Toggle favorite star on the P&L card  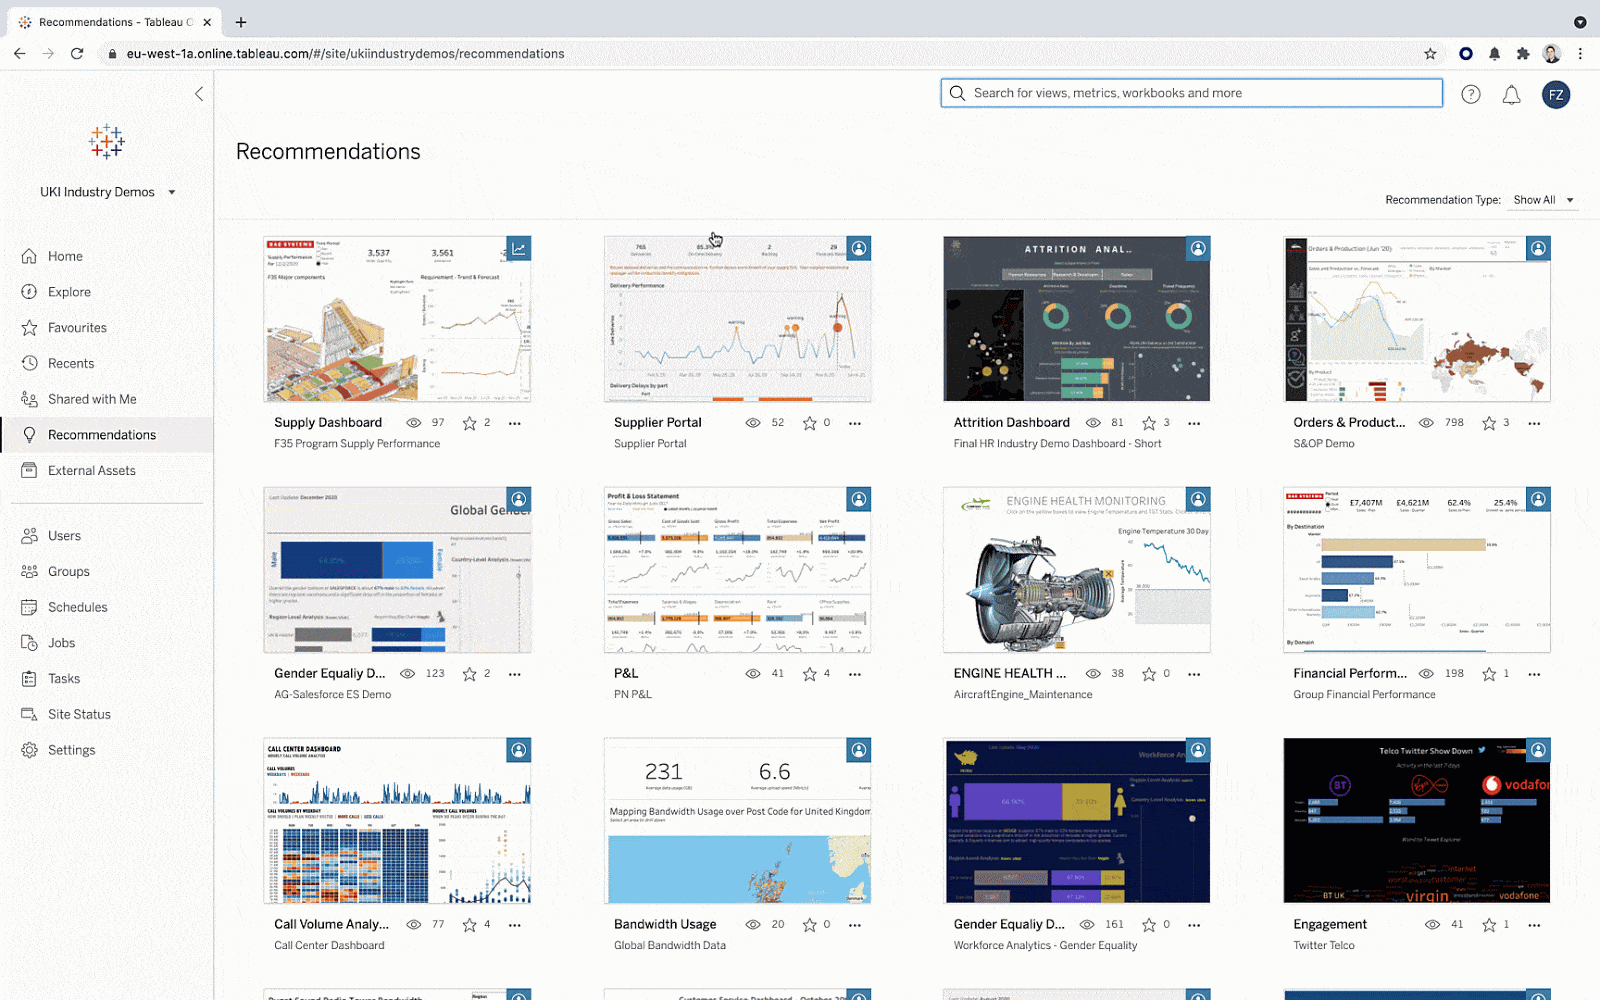click(x=809, y=673)
